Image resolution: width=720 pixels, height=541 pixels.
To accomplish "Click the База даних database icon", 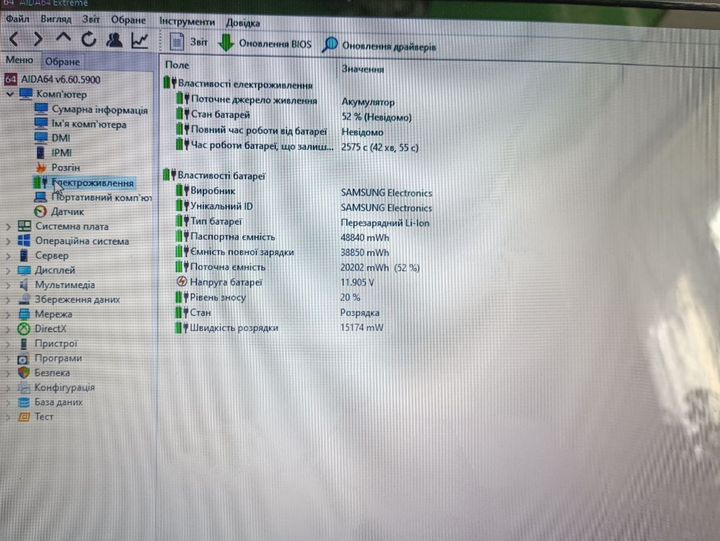I will point(23,402).
